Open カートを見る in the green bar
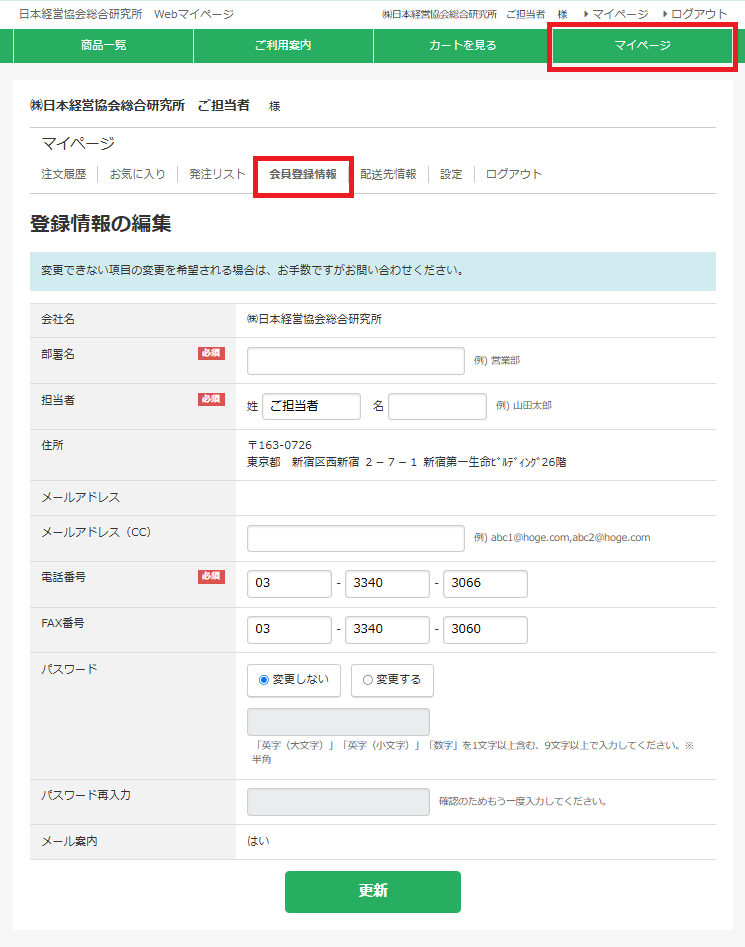Image resolution: width=745 pixels, height=947 pixels. 462,46
